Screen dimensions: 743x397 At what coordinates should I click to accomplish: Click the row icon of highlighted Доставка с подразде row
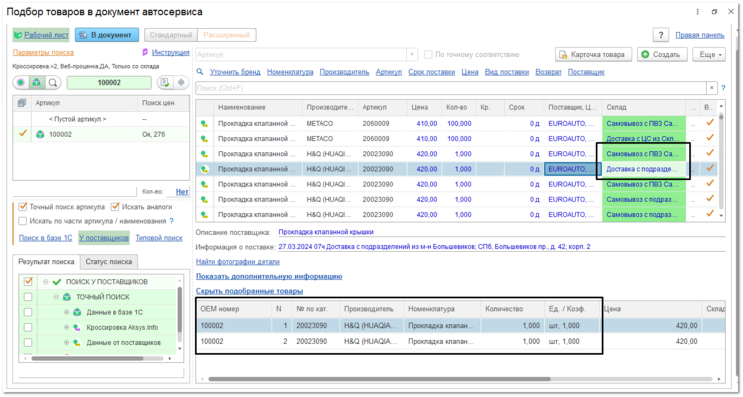(204, 169)
